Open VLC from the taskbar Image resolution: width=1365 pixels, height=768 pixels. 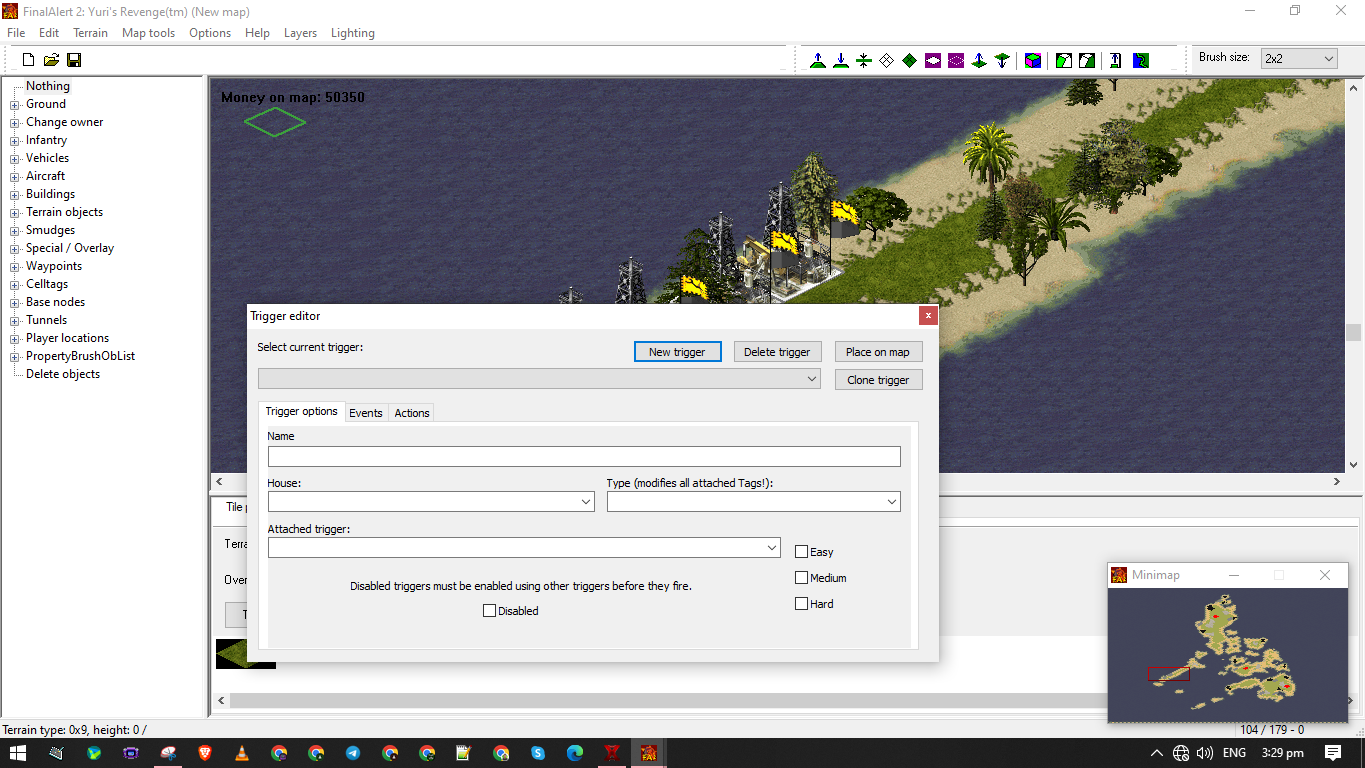pyautogui.click(x=242, y=753)
